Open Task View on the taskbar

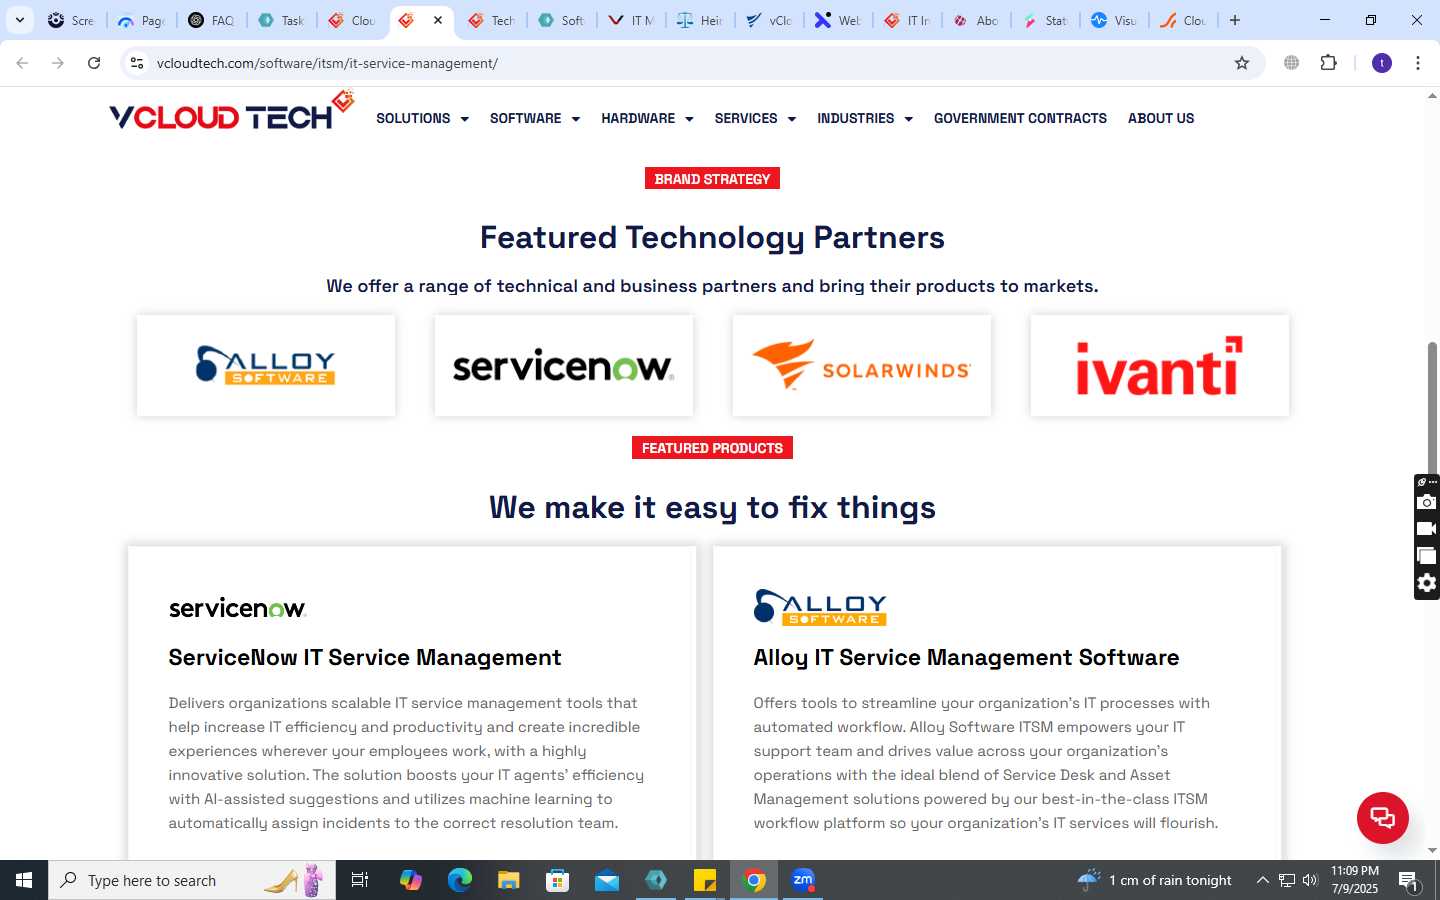pos(360,880)
